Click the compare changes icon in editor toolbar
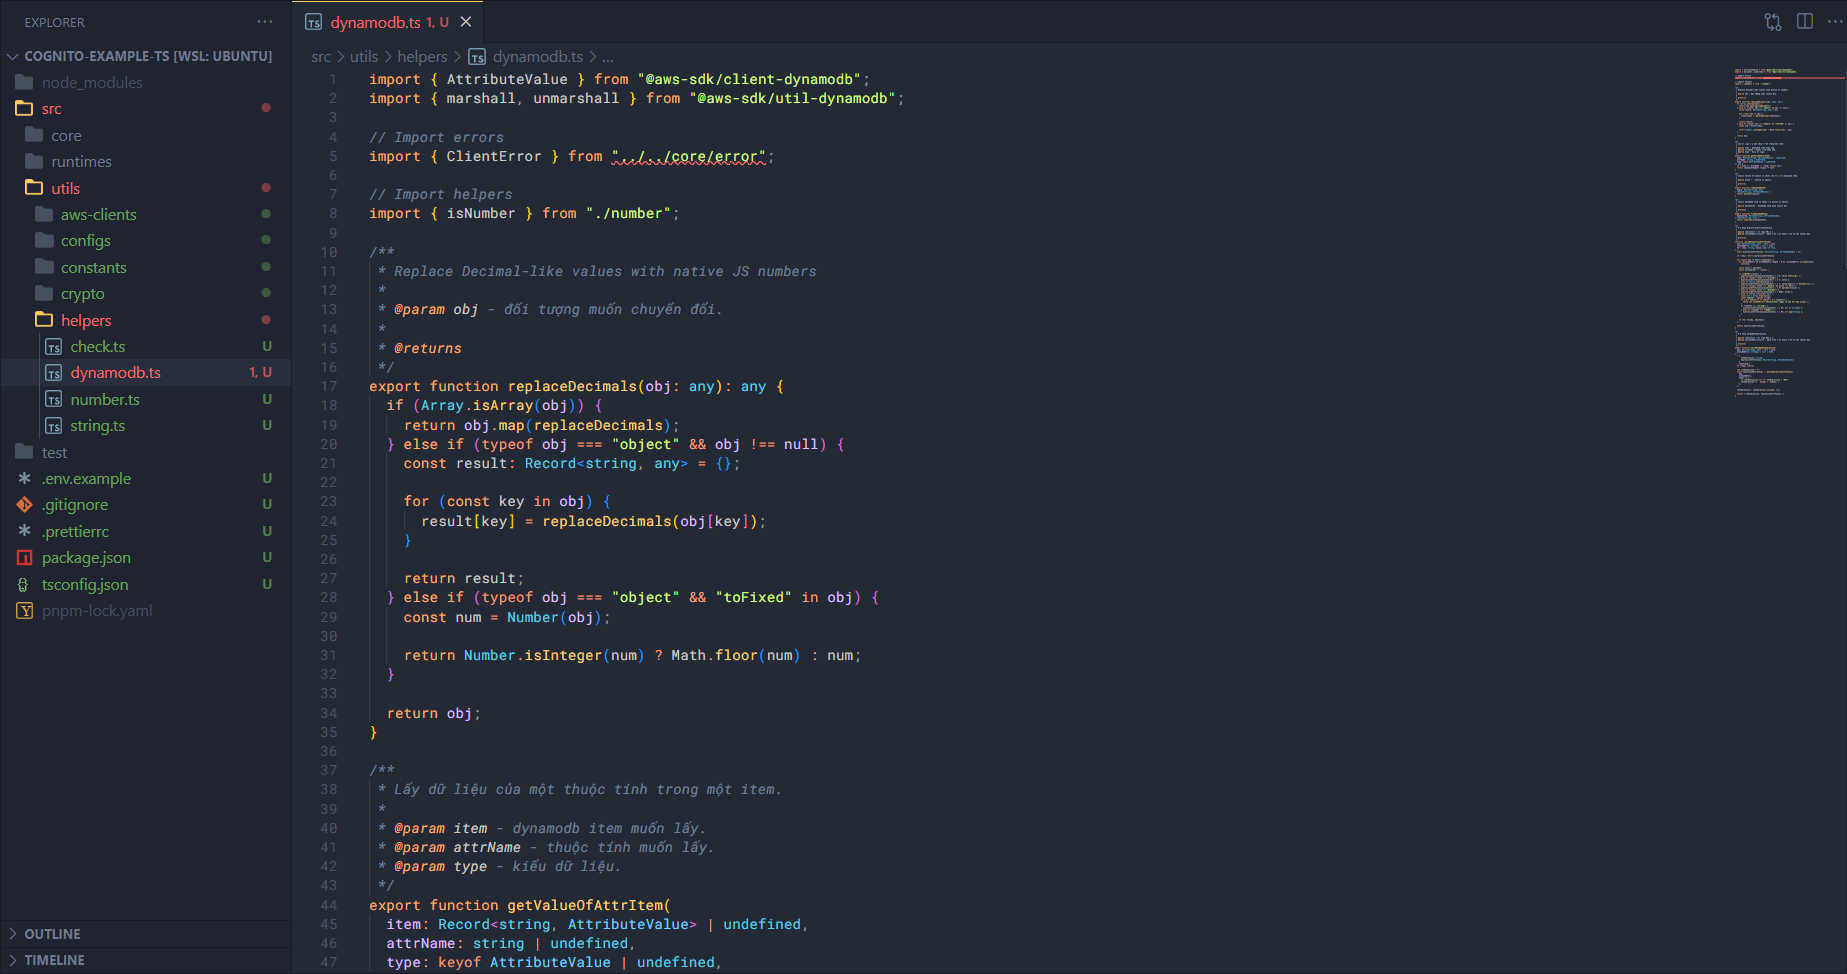This screenshot has height=974, width=1847. tap(1773, 22)
